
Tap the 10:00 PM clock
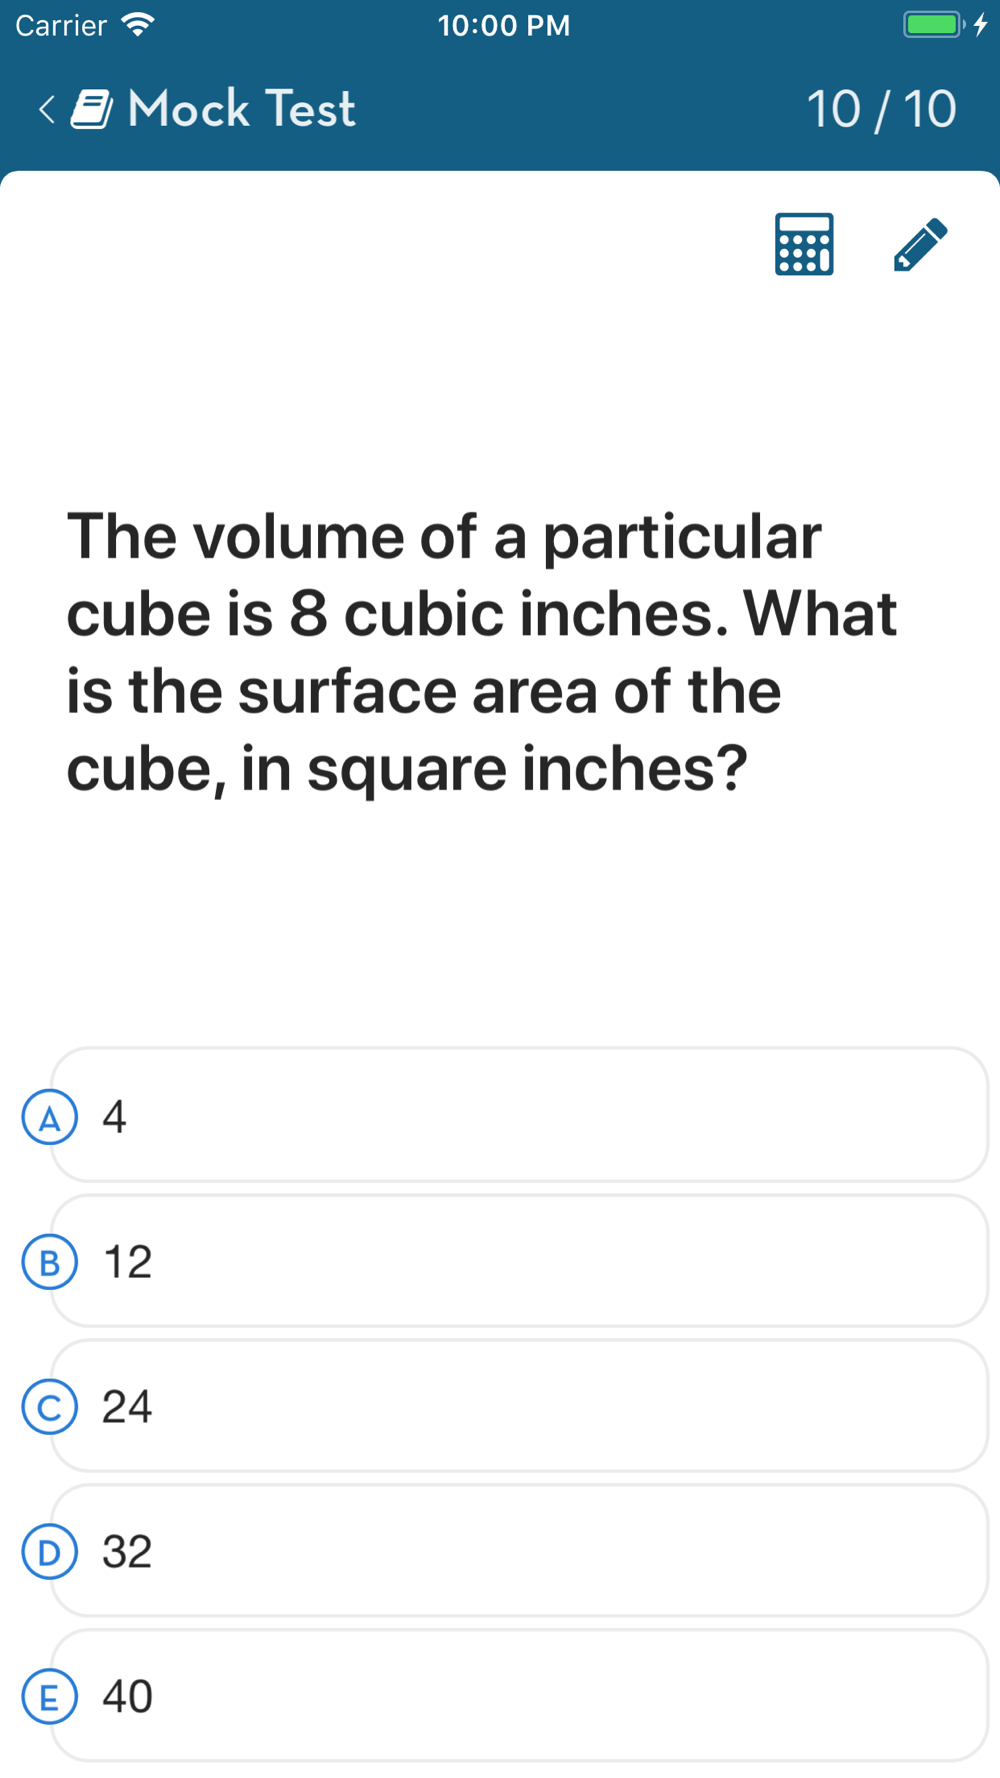pyautogui.click(x=504, y=25)
